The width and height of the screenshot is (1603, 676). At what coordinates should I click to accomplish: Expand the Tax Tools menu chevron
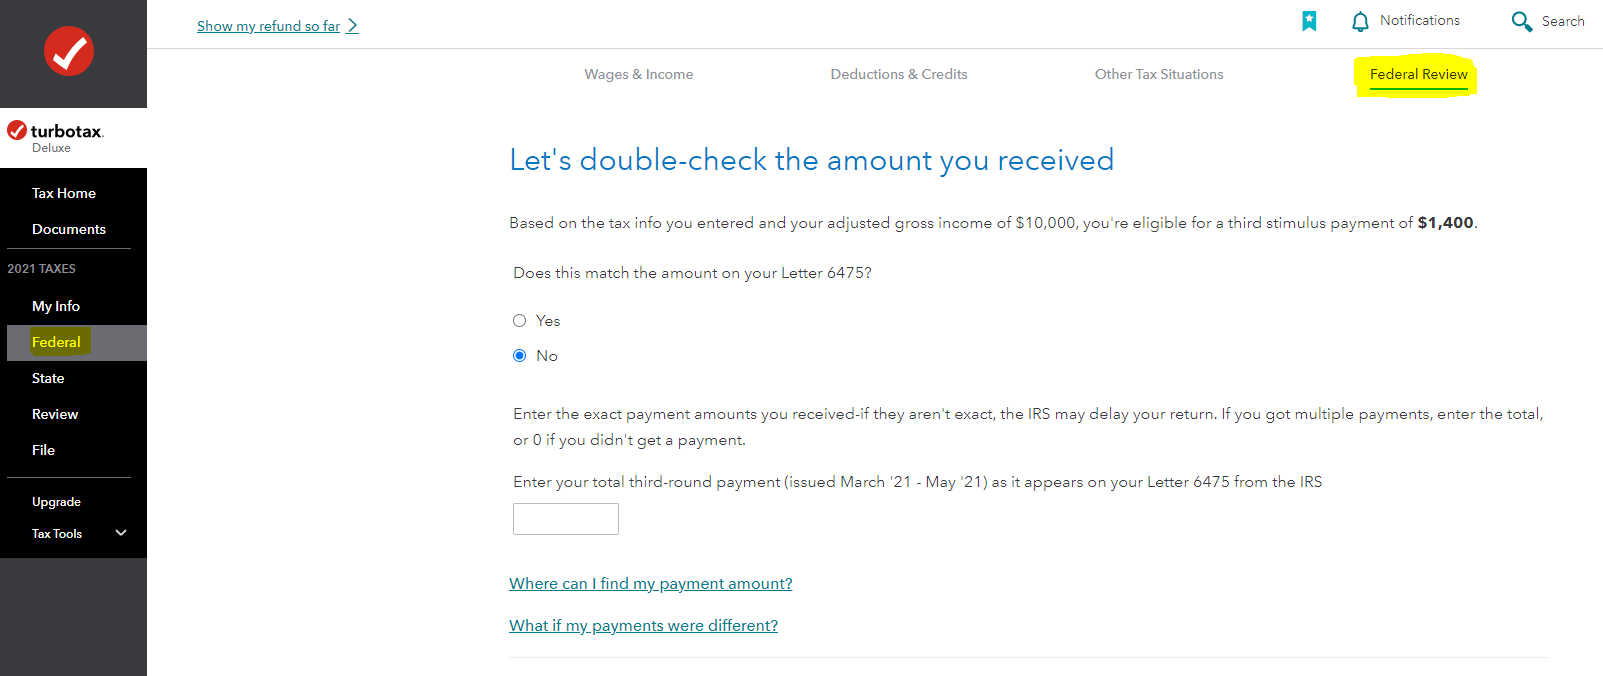[121, 533]
